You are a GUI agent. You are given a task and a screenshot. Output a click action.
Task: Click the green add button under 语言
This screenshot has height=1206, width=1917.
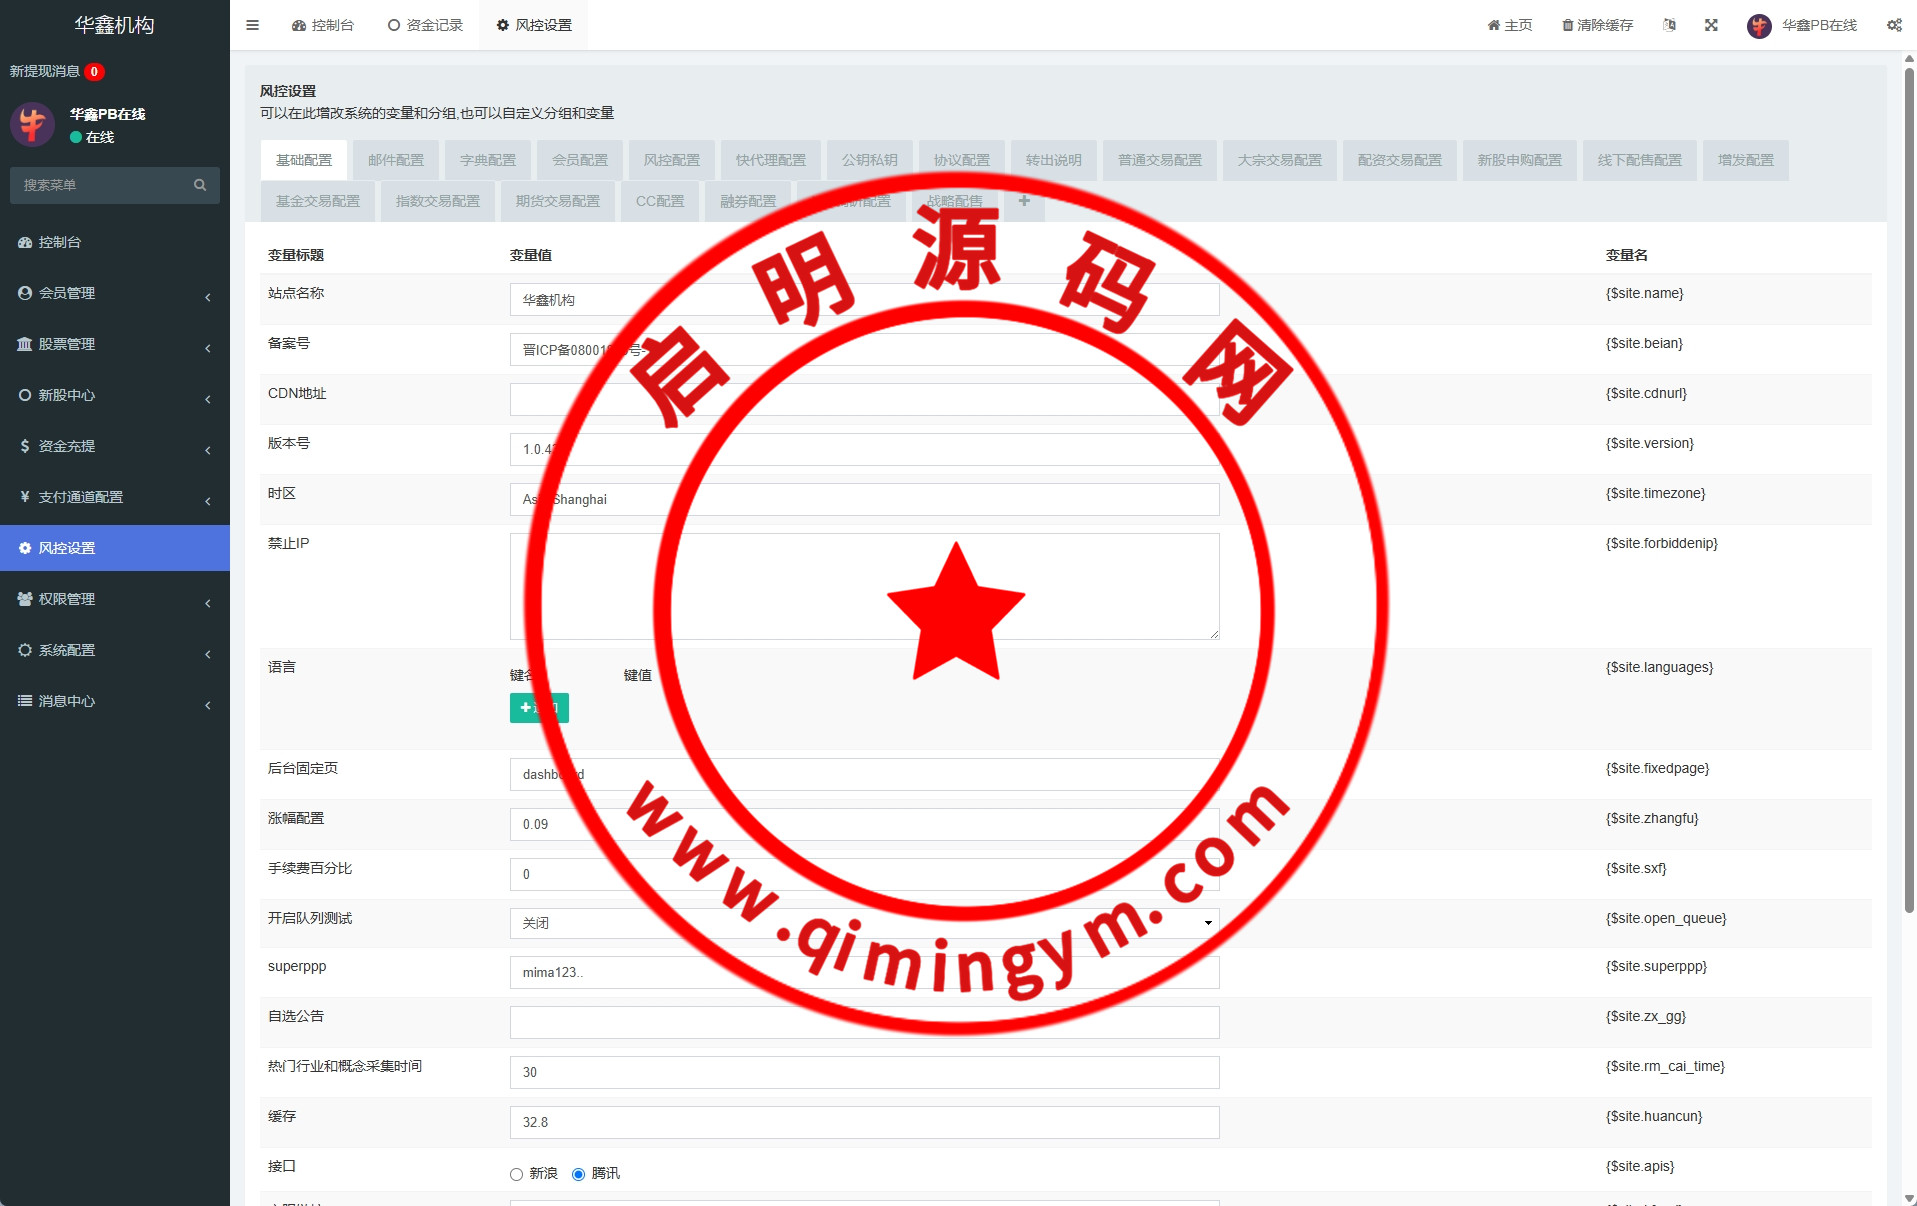tap(539, 708)
